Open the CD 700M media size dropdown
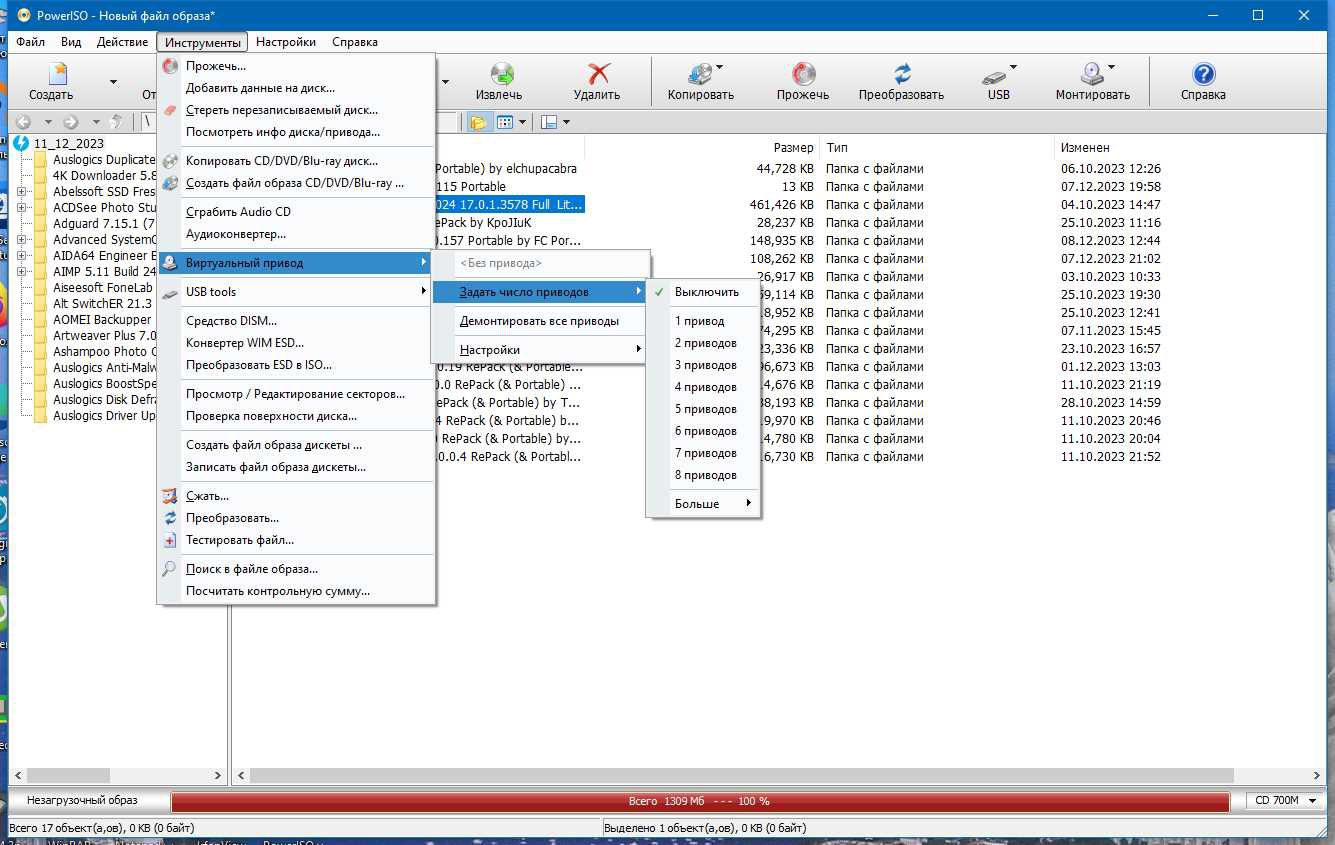 pos(1285,800)
